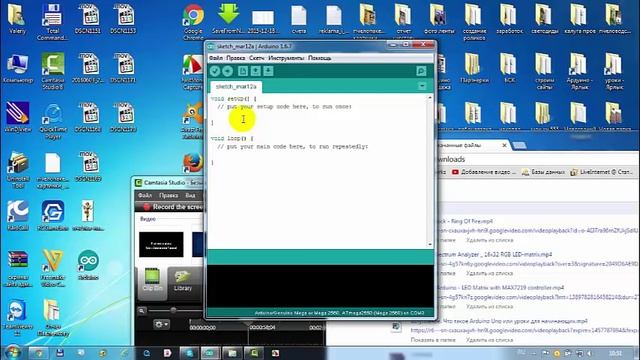The image size is (640, 360).
Task: Click the Arduino Upload arrow button
Action: pyautogui.click(x=228, y=71)
